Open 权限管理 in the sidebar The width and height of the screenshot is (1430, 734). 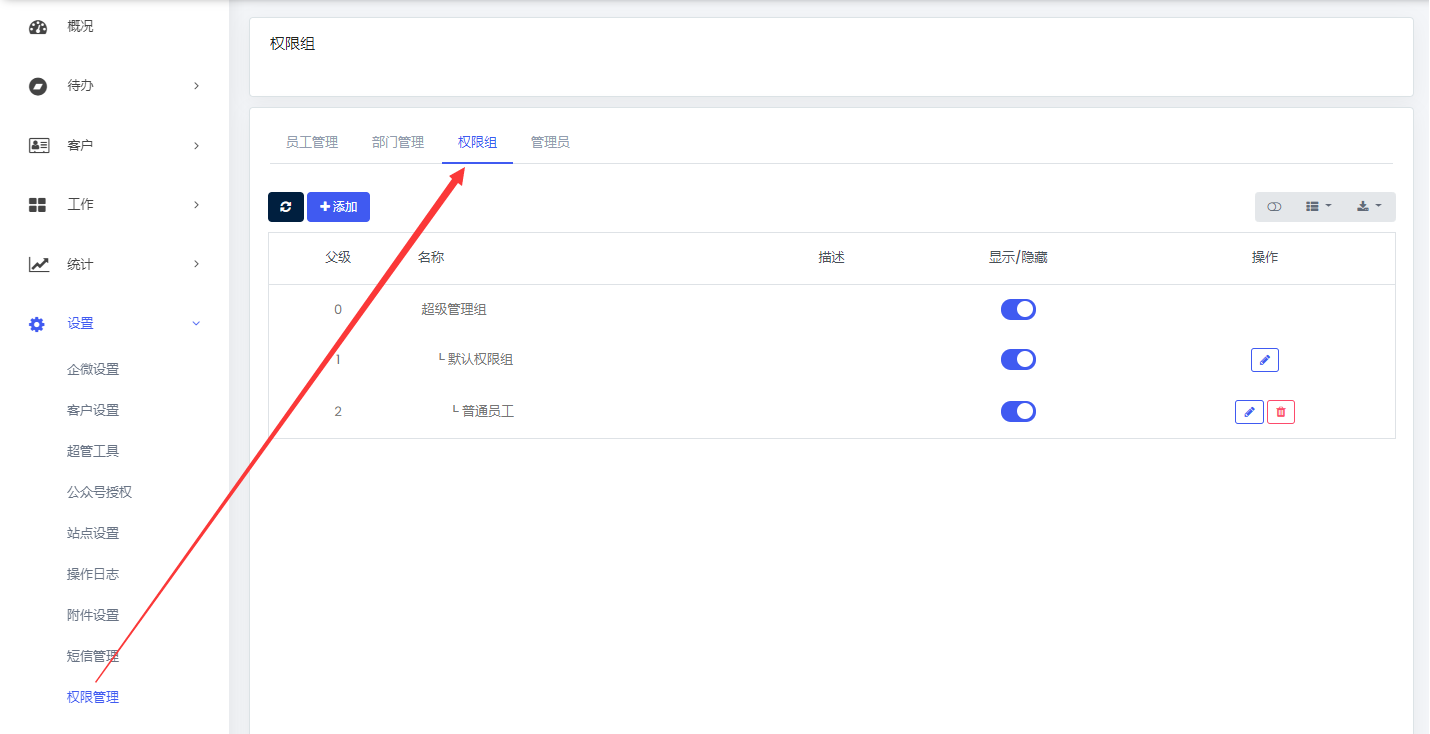pyautogui.click(x=93, y=698)
